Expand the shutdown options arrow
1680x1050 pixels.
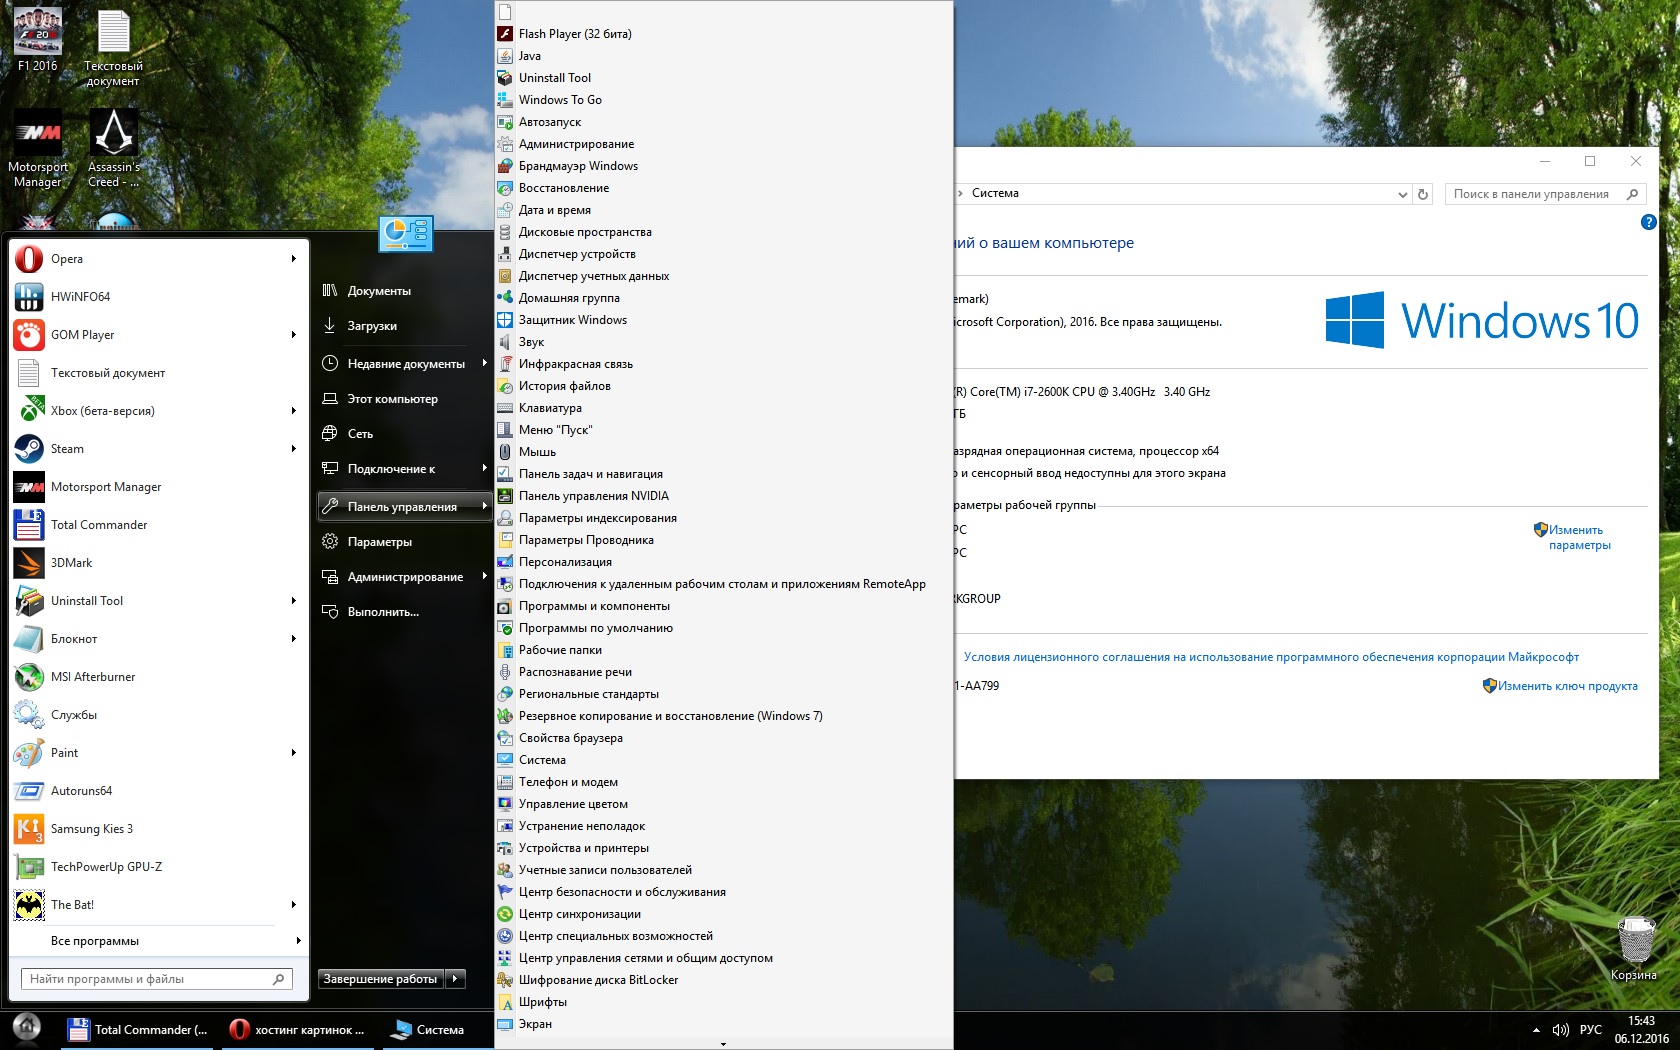456,979
